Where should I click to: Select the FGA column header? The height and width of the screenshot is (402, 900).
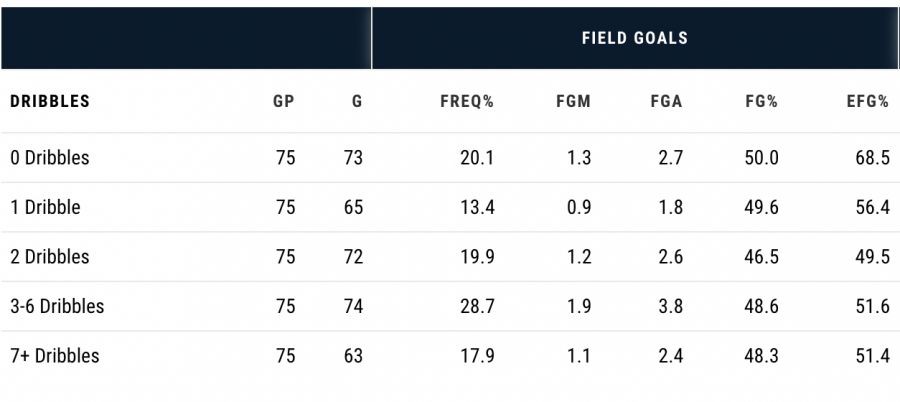pyautogui.click(x=665, y=102)
